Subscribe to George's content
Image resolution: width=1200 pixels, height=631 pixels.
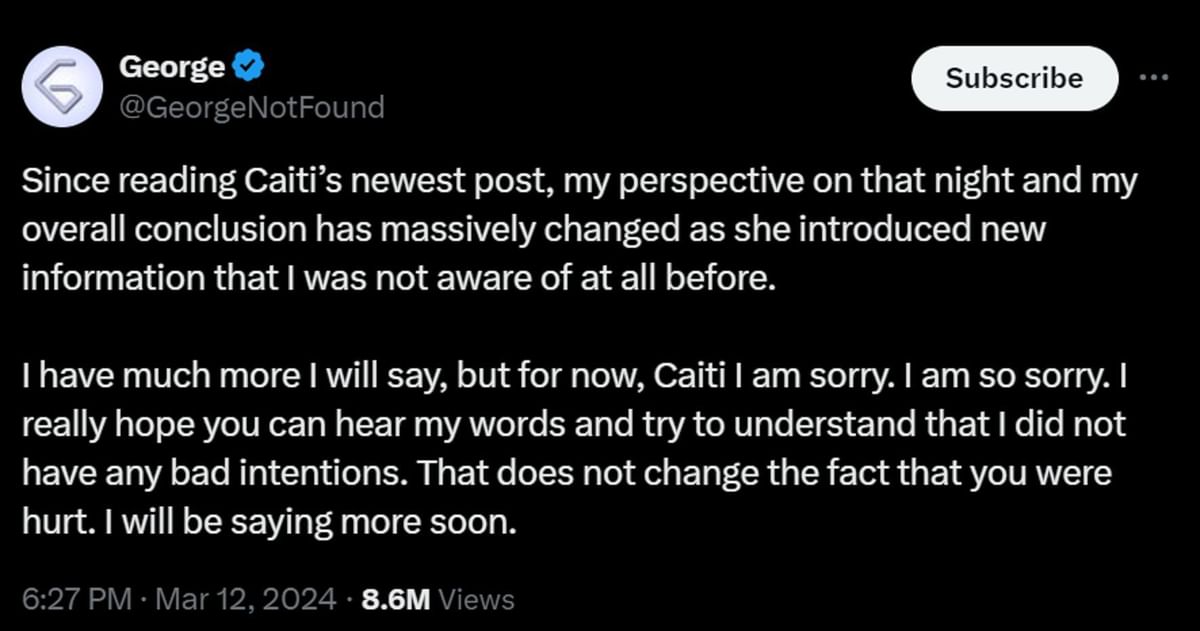click(1014, 79)
